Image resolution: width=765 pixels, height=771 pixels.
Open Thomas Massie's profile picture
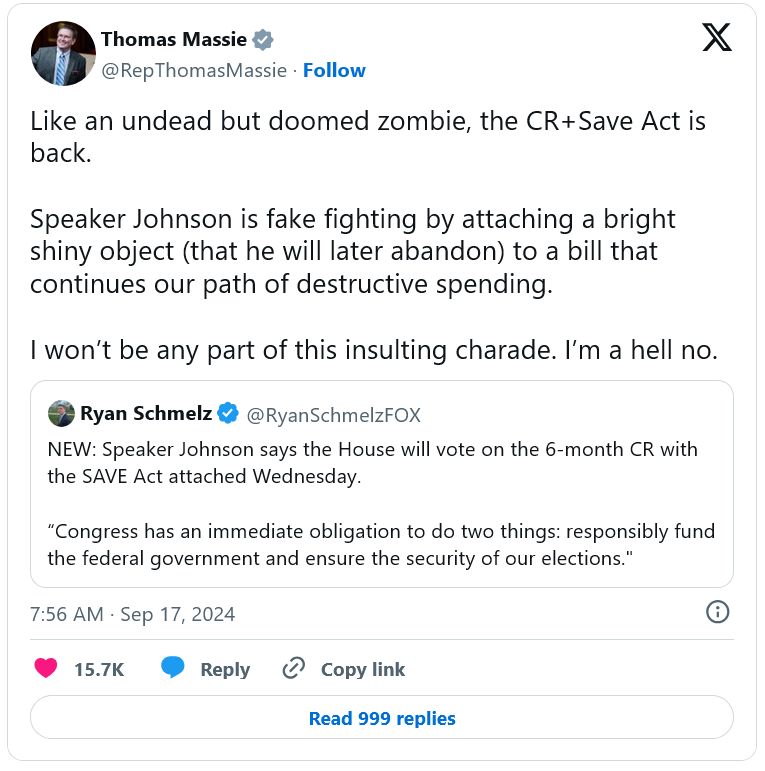63,54
